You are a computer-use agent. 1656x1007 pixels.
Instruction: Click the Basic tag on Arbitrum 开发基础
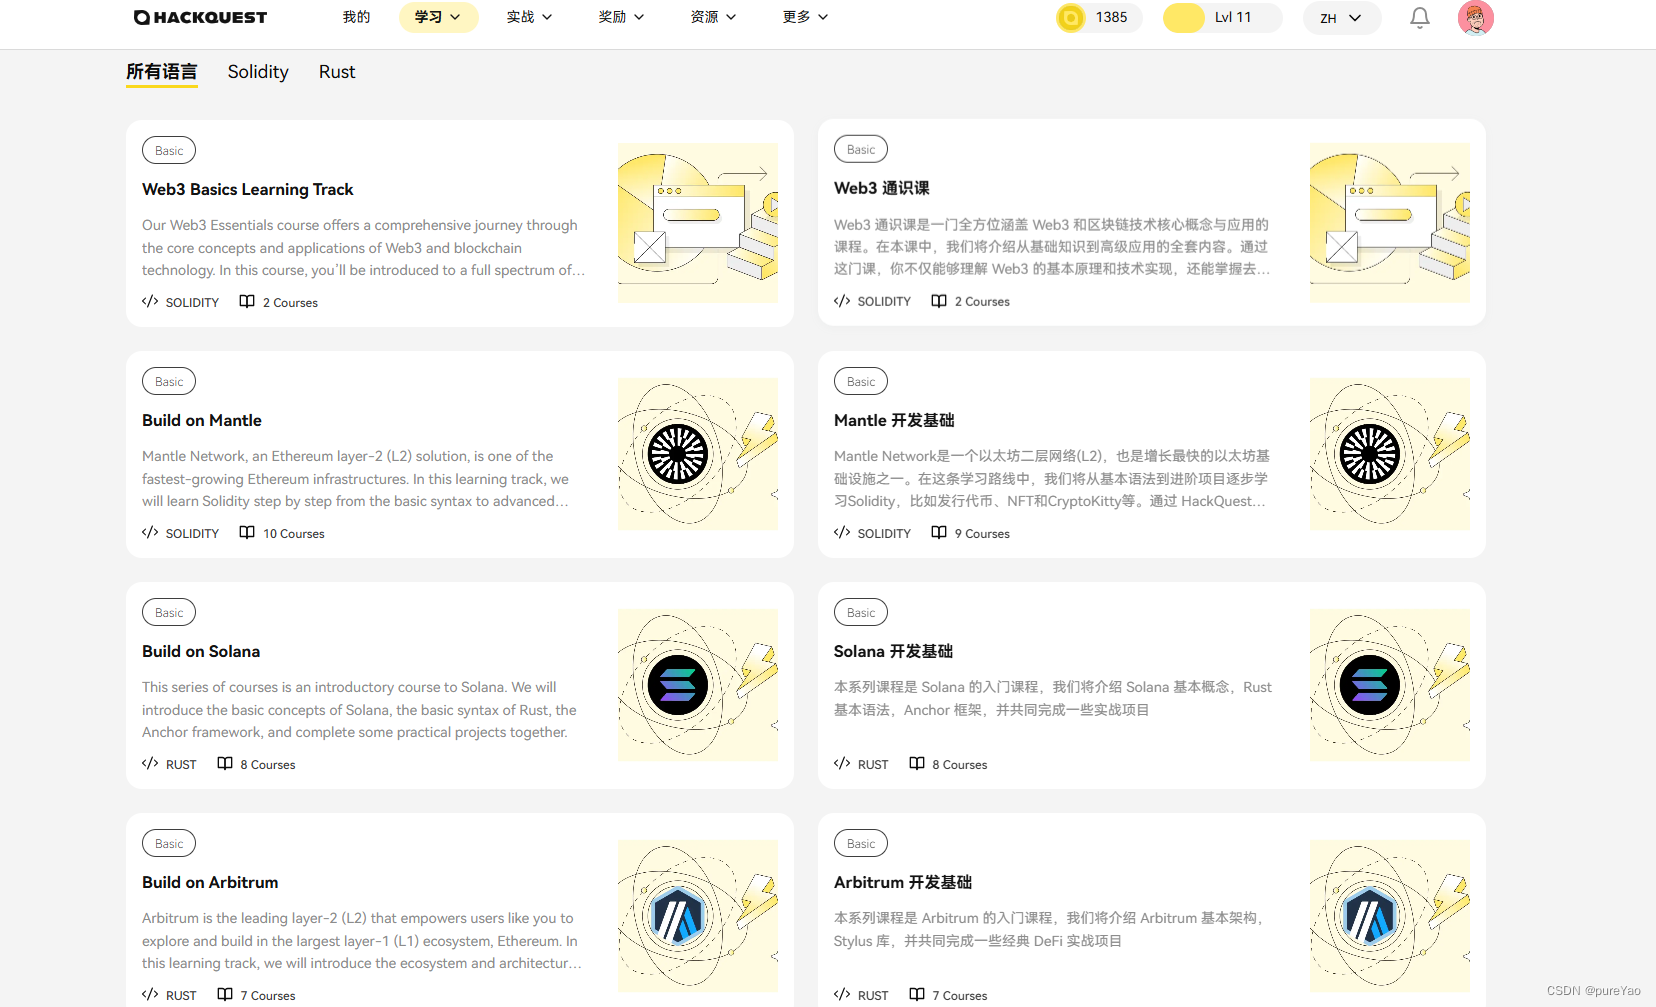click(861, 843)
